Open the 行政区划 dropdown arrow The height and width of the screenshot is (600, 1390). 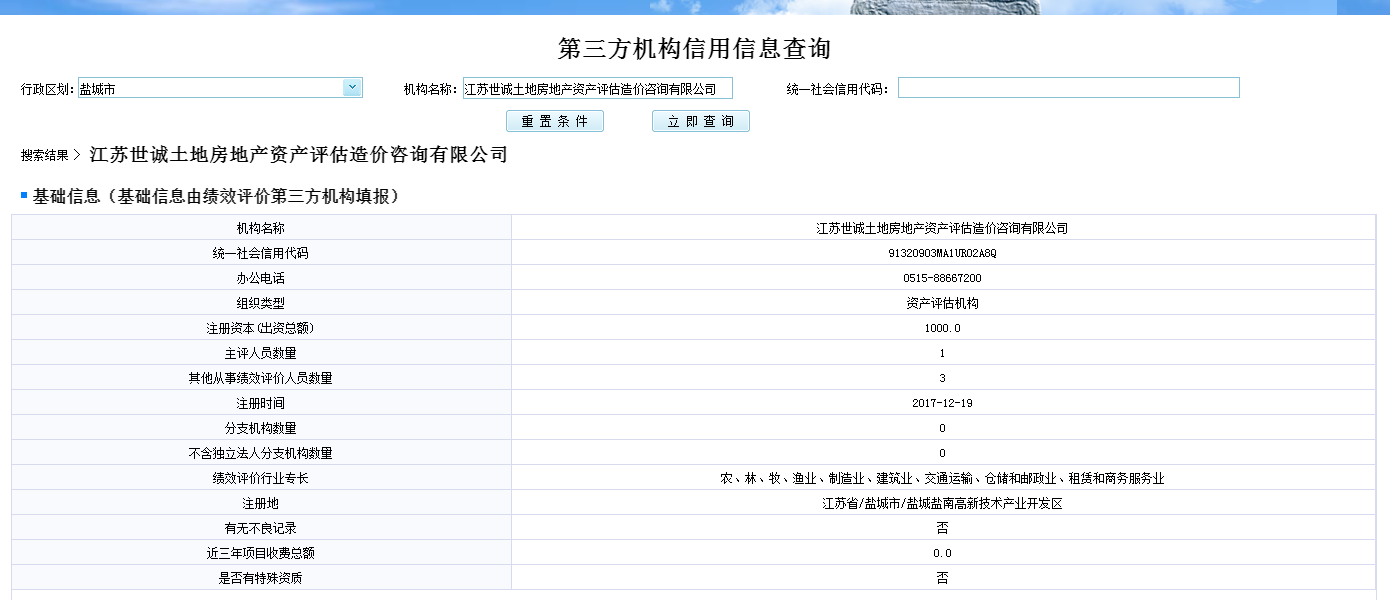[352, 88]
